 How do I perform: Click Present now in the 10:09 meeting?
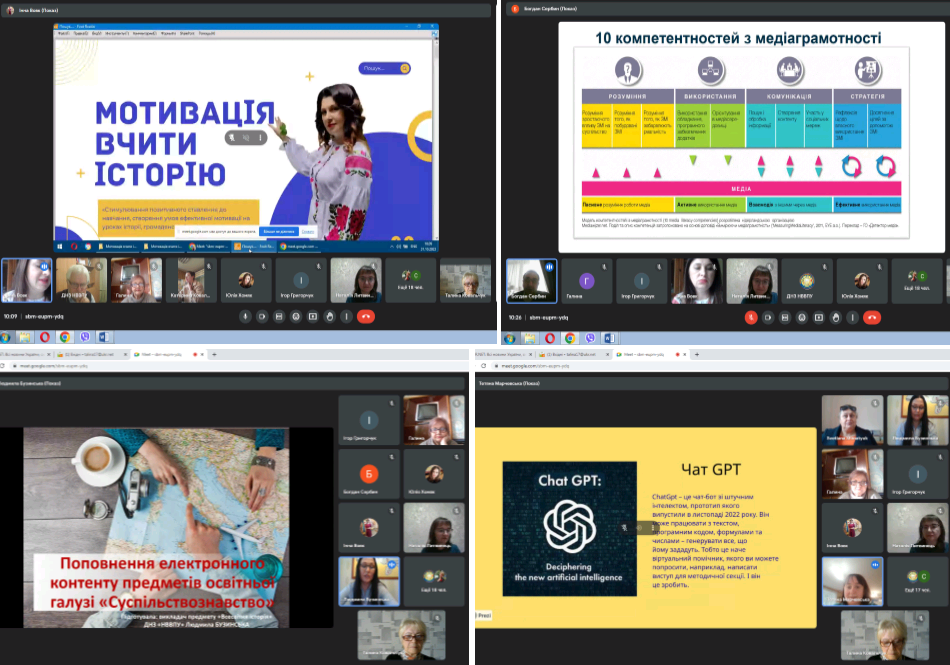pyautogui.click(x=313, y=316)
